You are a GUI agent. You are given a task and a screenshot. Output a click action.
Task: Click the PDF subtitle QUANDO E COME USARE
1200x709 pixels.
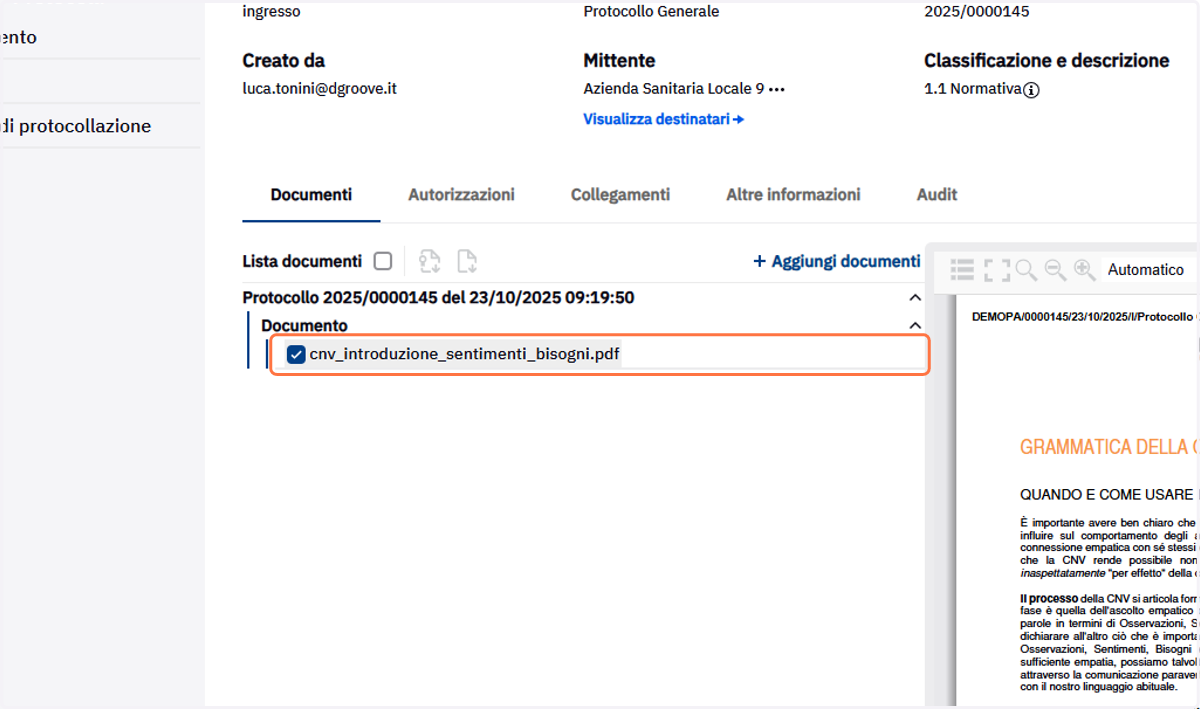[1107, 494]
